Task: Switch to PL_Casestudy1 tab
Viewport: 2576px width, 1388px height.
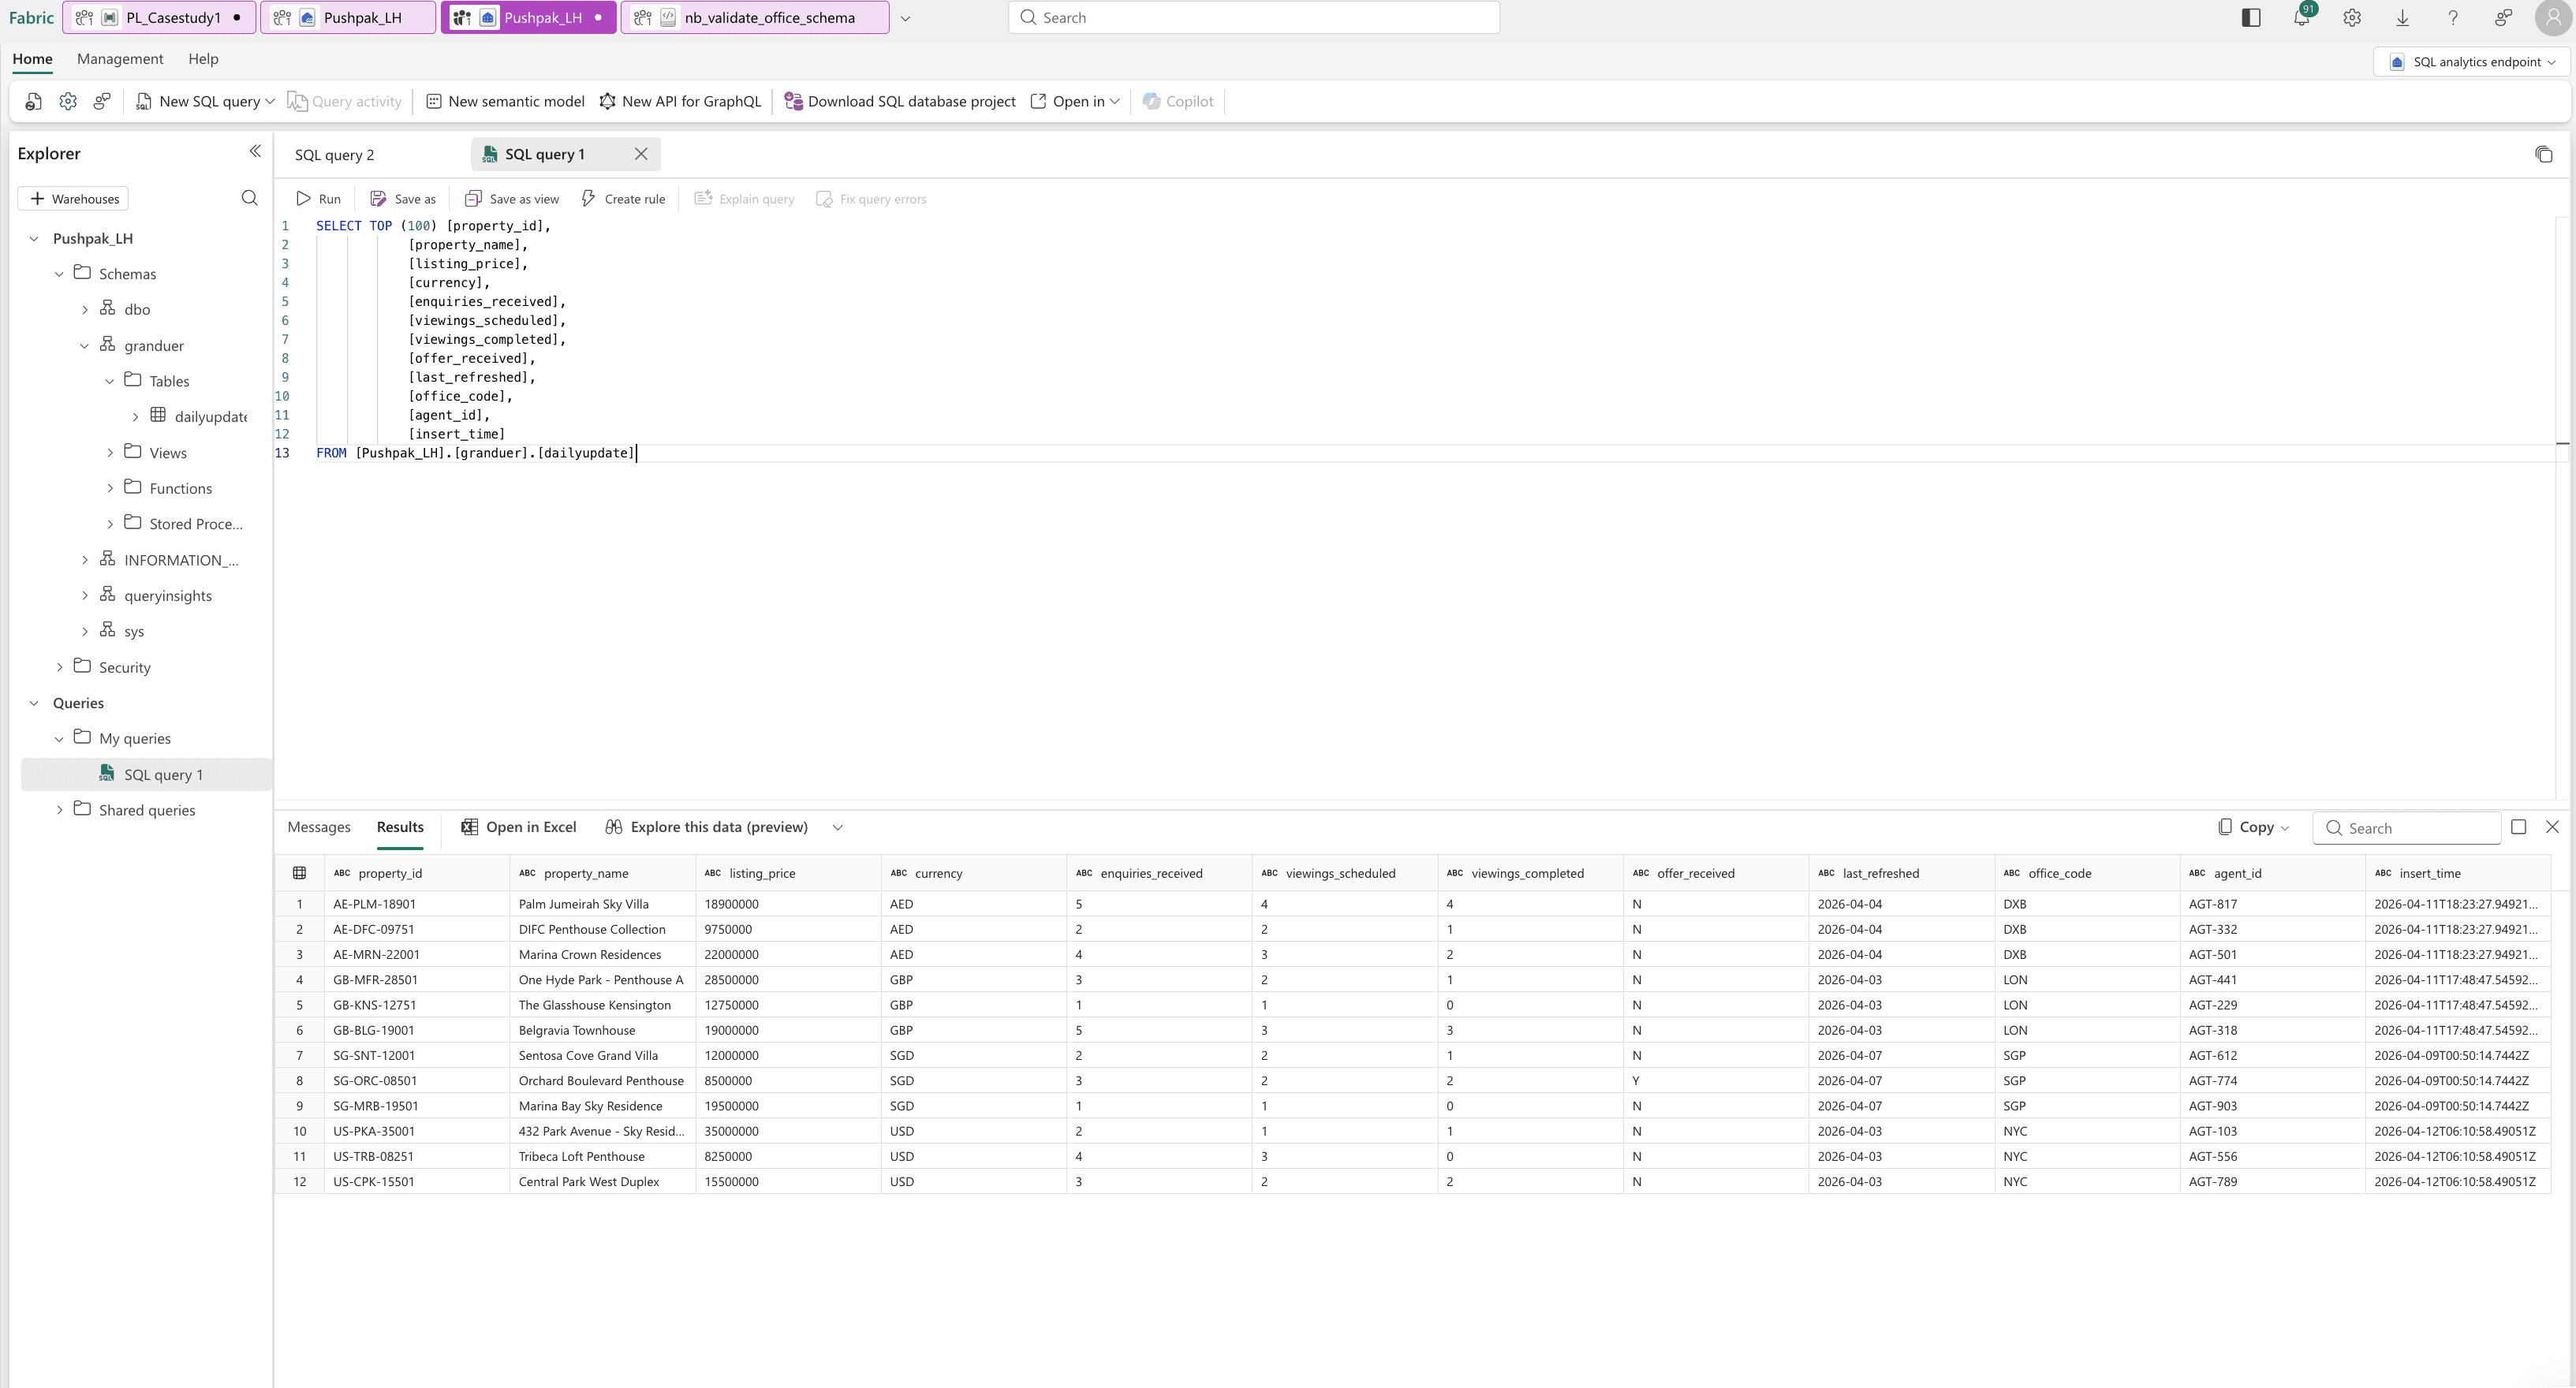Action: [159, 18]
